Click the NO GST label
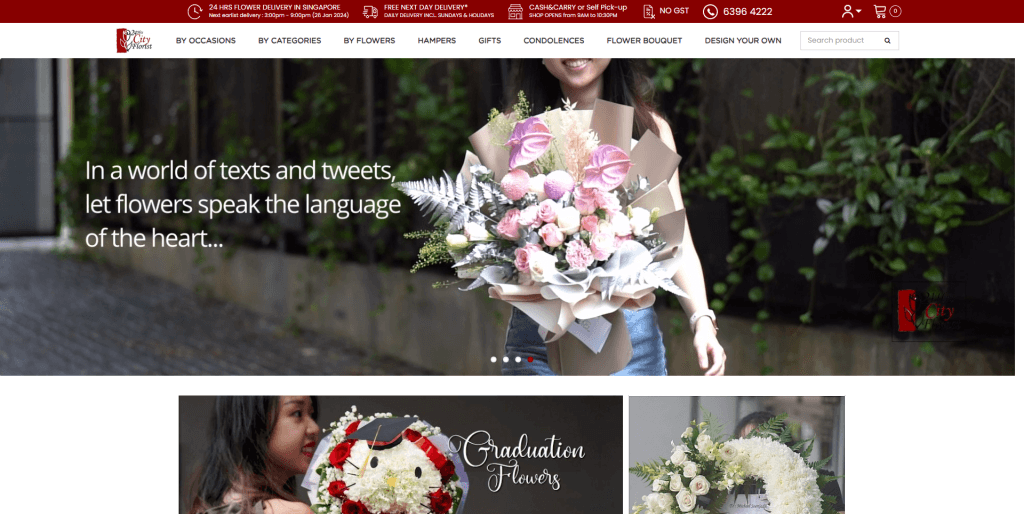Image resolution: width=1024 pixels, height=514 pixels. 674,10
